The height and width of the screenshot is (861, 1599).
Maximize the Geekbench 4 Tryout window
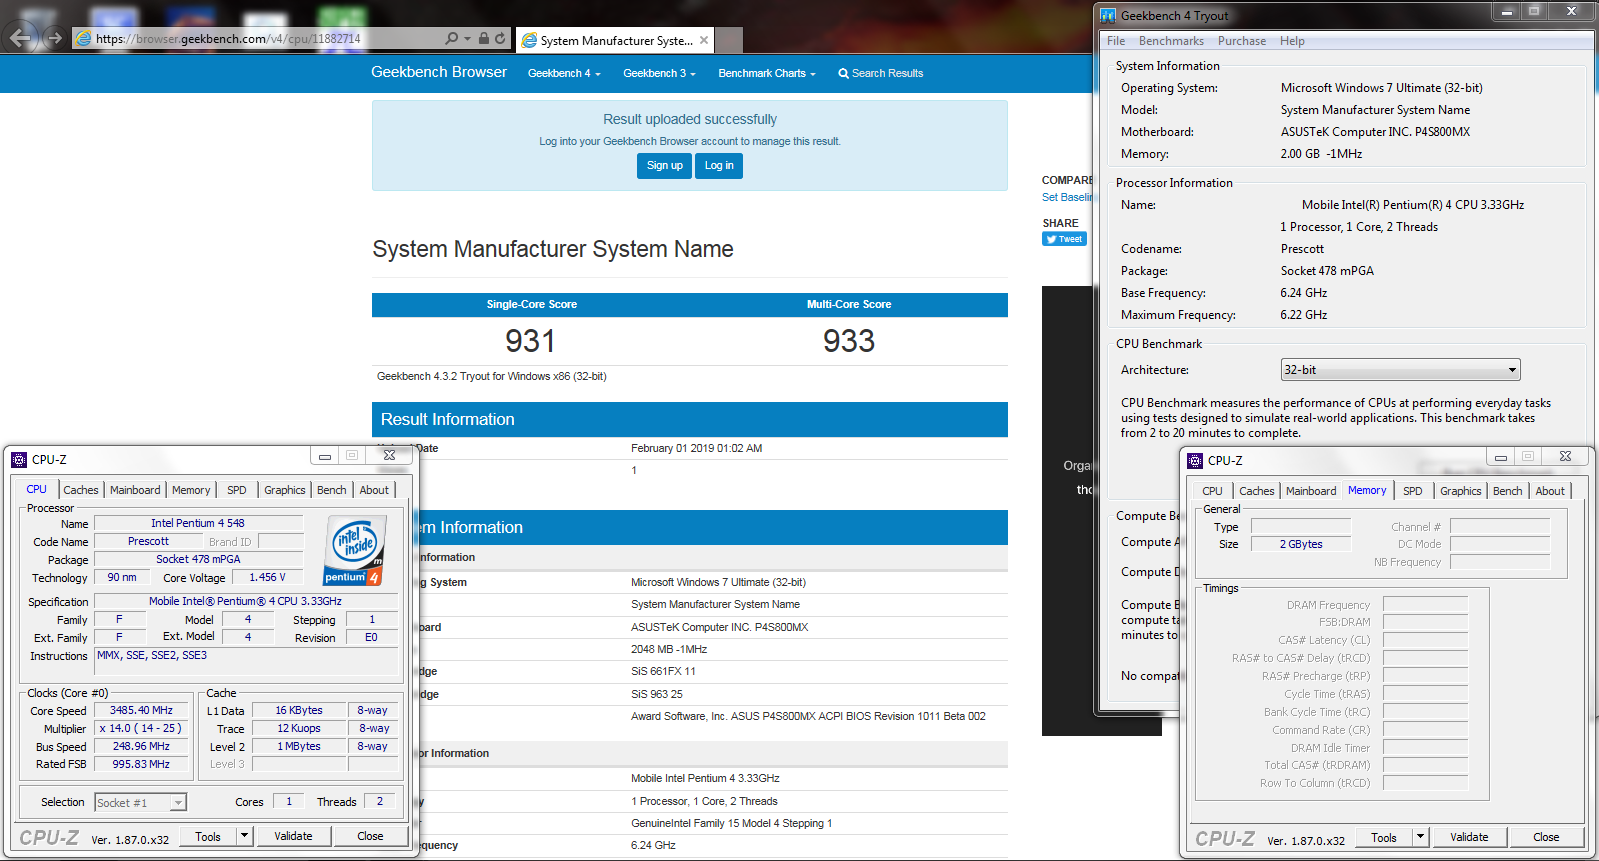1534,11
